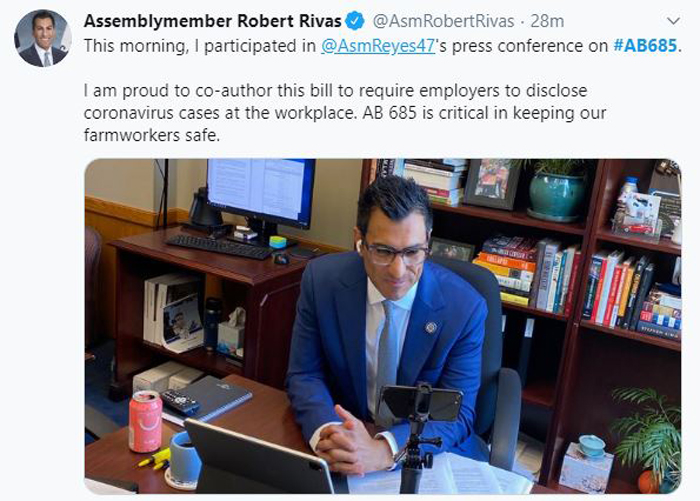Open the #AB685 hashtag
700x501 pixels.
coord(645,46)
